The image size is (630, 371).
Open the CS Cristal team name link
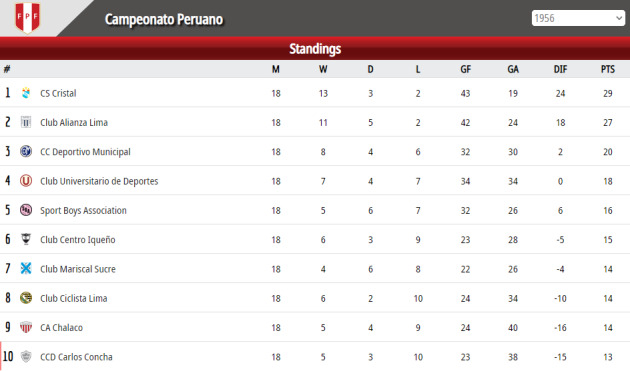pos(58,93)
